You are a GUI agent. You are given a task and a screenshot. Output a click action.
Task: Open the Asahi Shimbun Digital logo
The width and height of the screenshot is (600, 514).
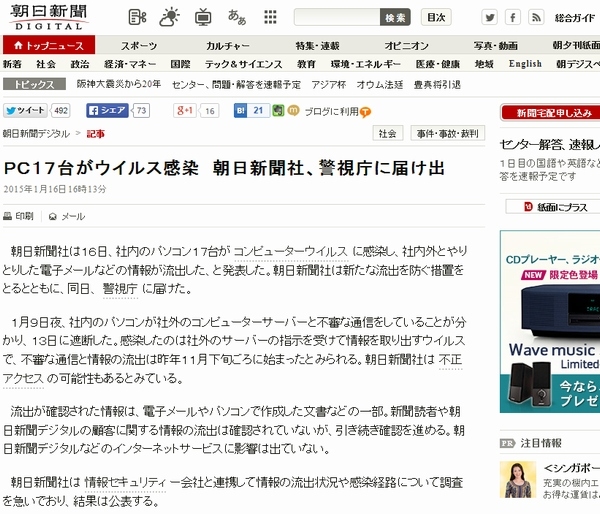[x=49, y=17]
